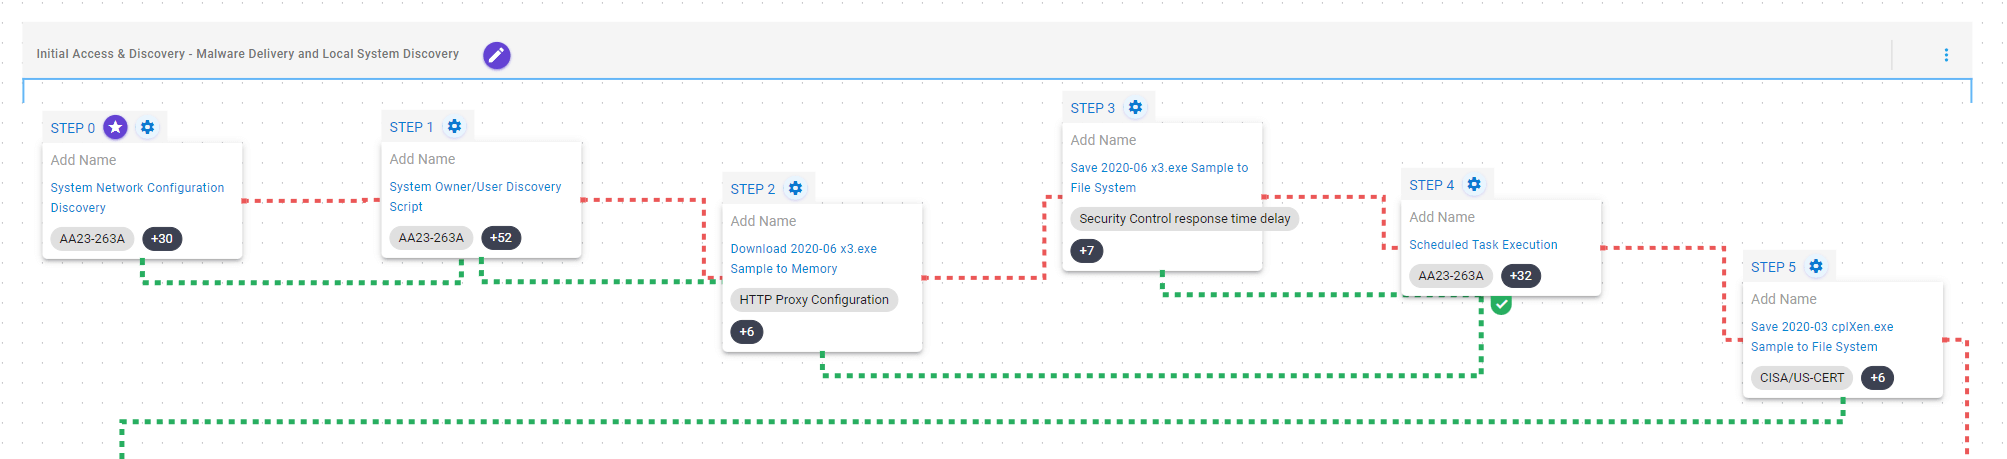Select the CISA/US-CERT tag on Step 5
Image resolution: width=2007 pixels, height=459 pixels.
click(1801, 378)
